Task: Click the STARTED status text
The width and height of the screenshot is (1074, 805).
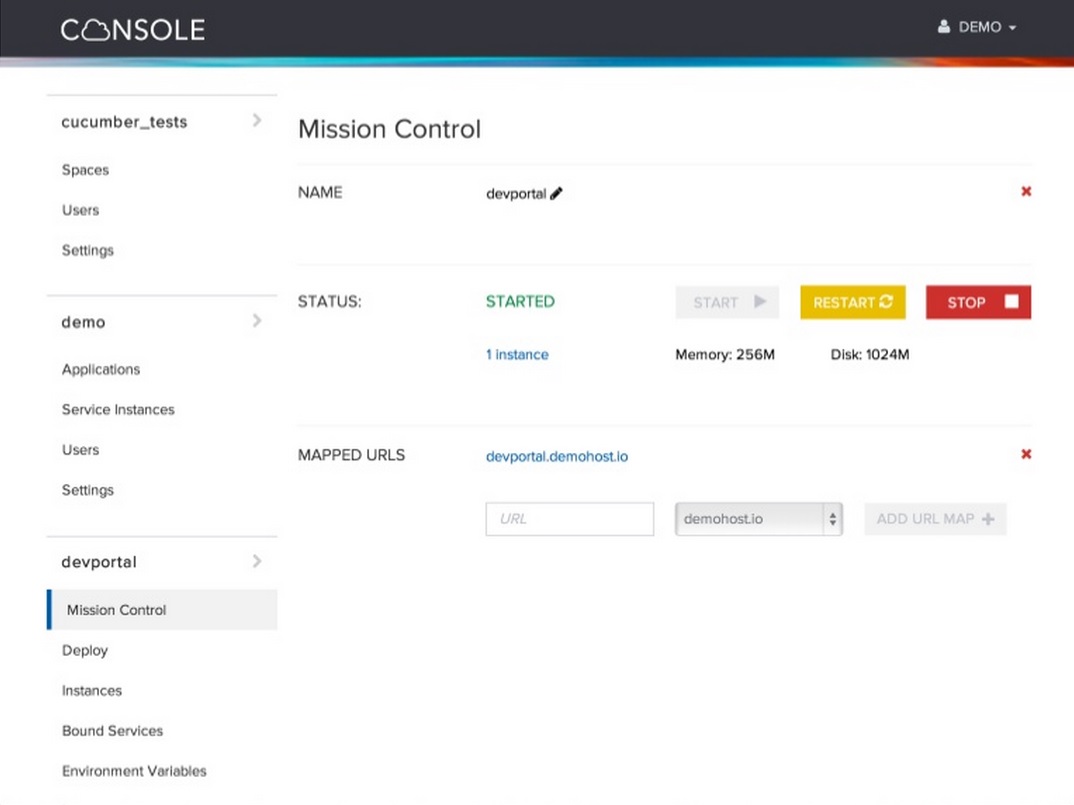Action: pyautogui.click(x=520, y=301)
